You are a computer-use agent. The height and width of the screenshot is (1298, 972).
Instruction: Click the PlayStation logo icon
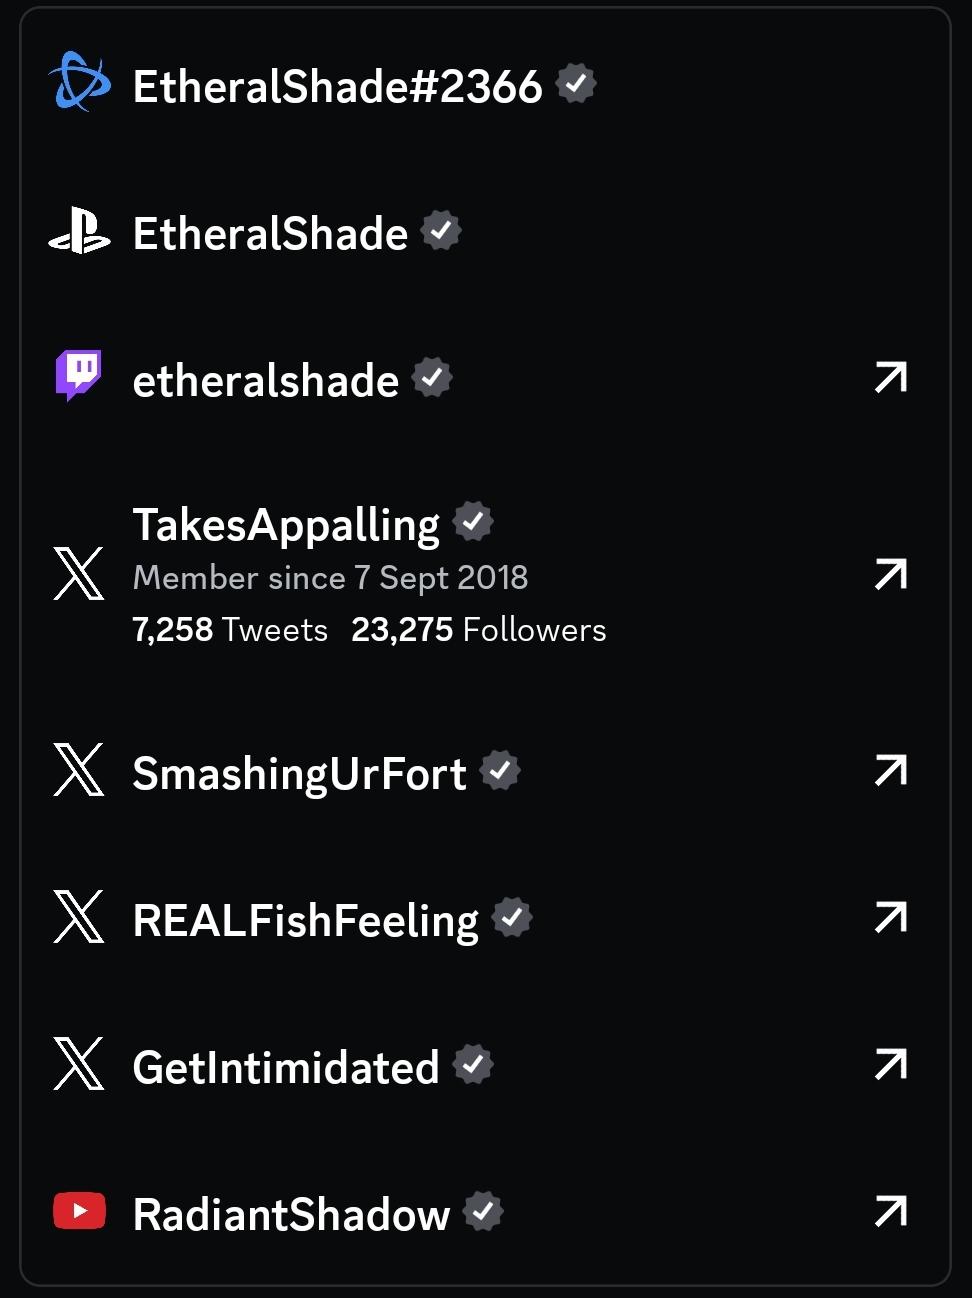tap(79, 232)
